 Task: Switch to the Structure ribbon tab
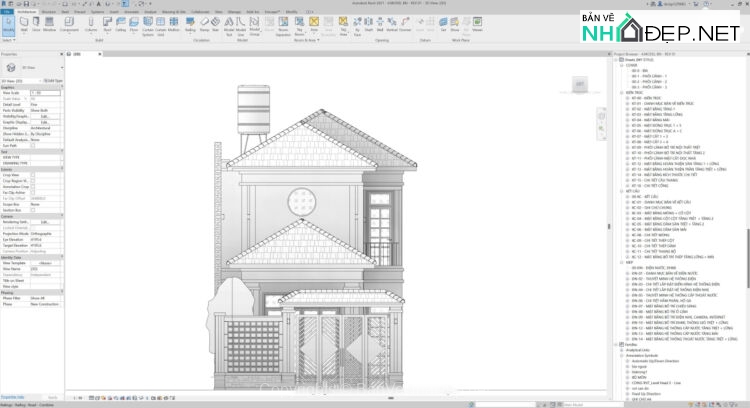point(48,12)
